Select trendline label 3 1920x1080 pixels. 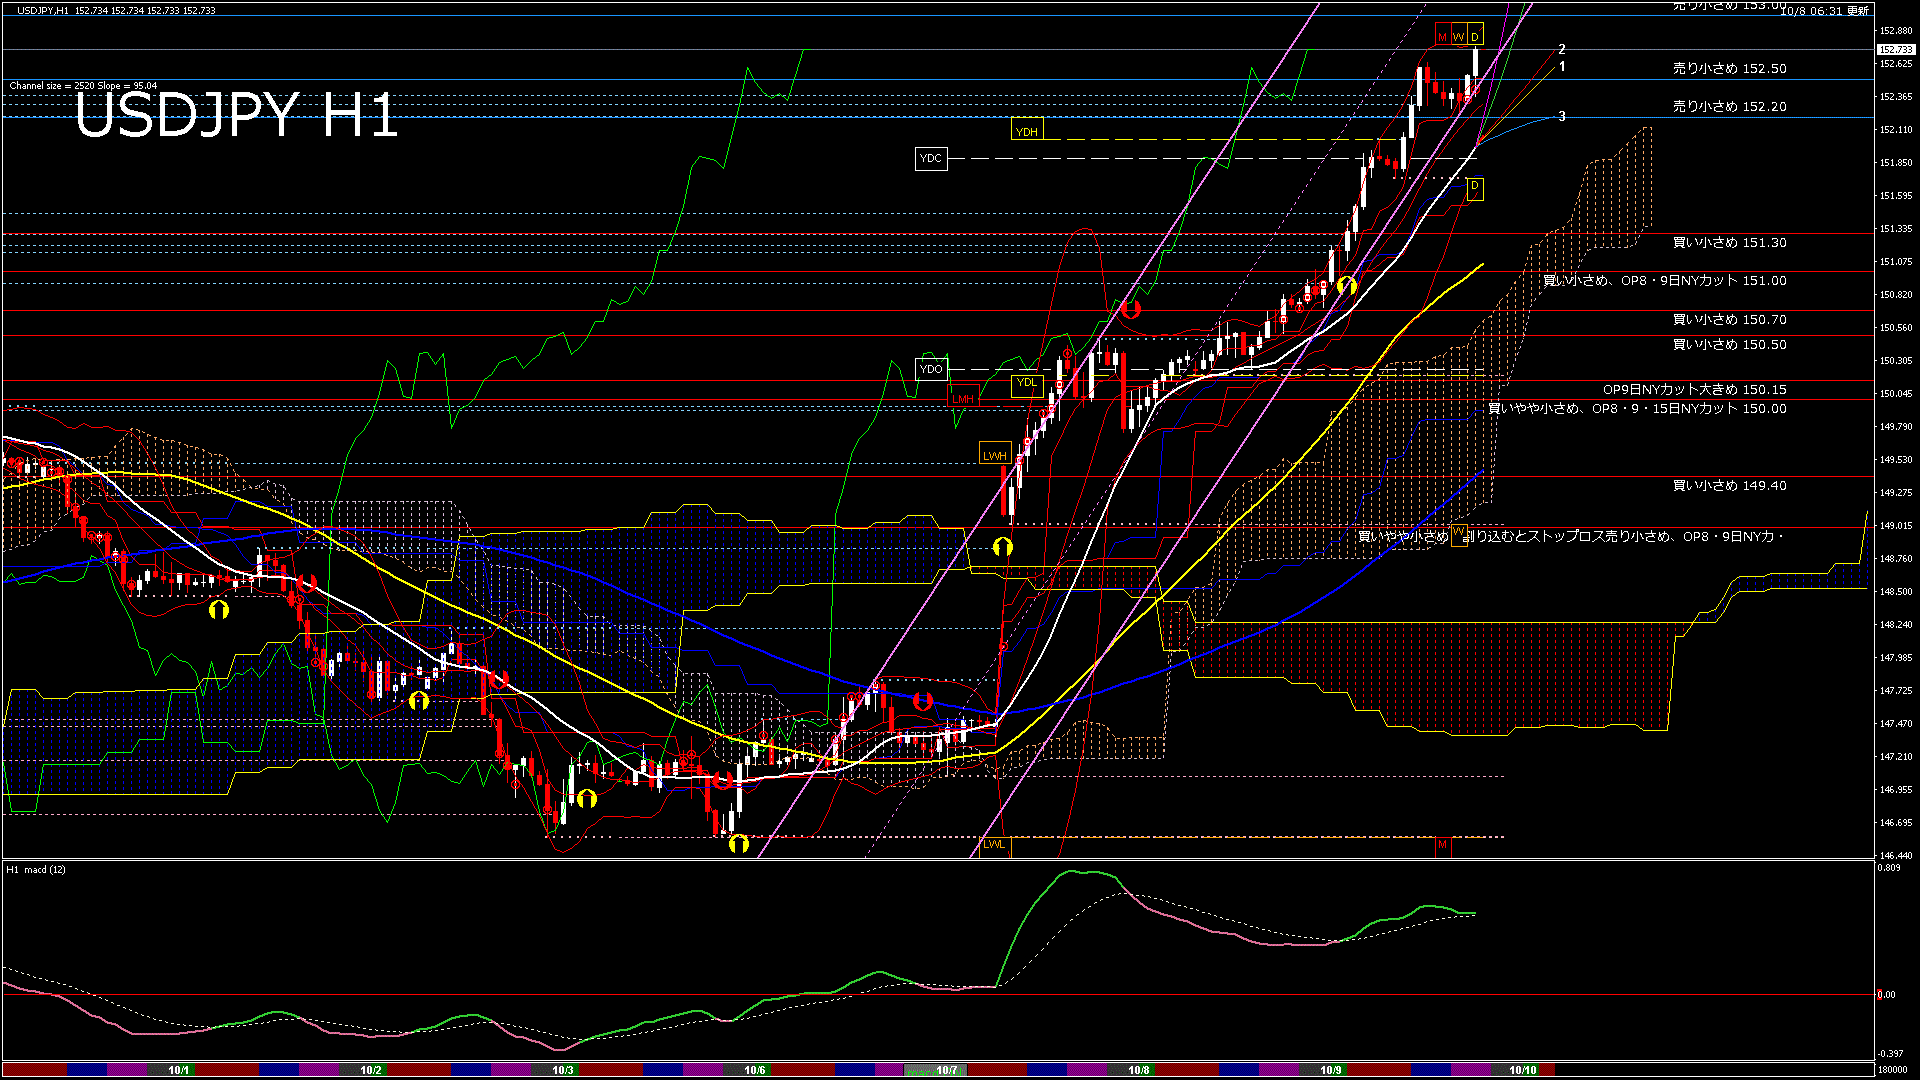[x=1562, y=116]
